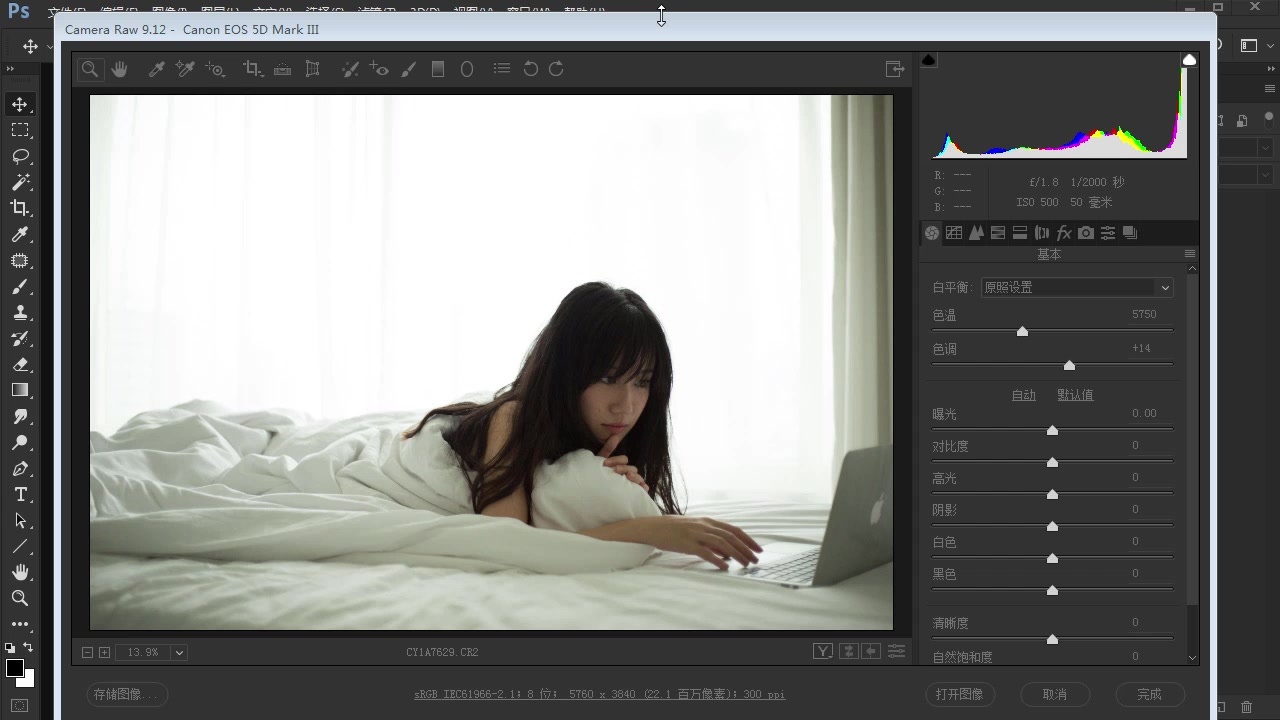The height and width of the screenshot is (720, 1280).
Task: Rotate image clockwise
Action: (557, 69)
